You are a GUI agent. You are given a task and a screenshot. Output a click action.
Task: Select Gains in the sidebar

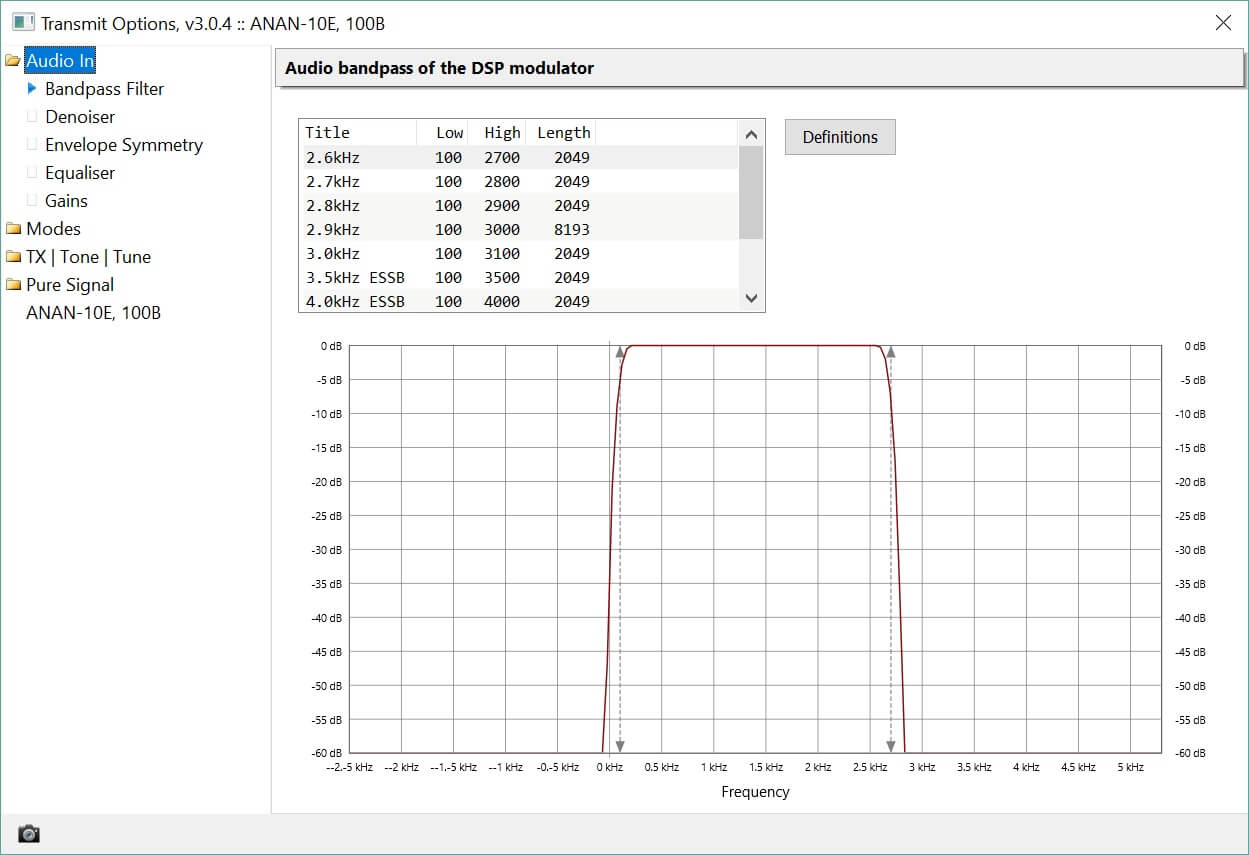coord(66,201)
